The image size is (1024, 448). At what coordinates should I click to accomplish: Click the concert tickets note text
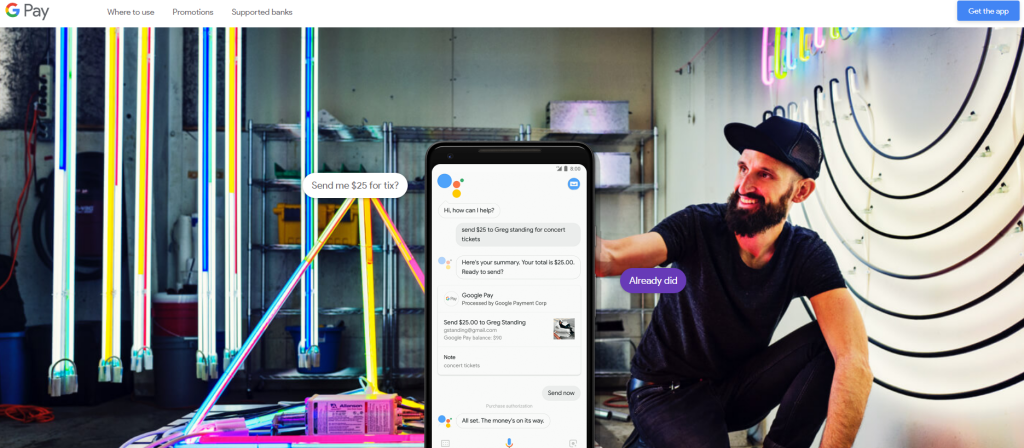(x=462, y=365)
